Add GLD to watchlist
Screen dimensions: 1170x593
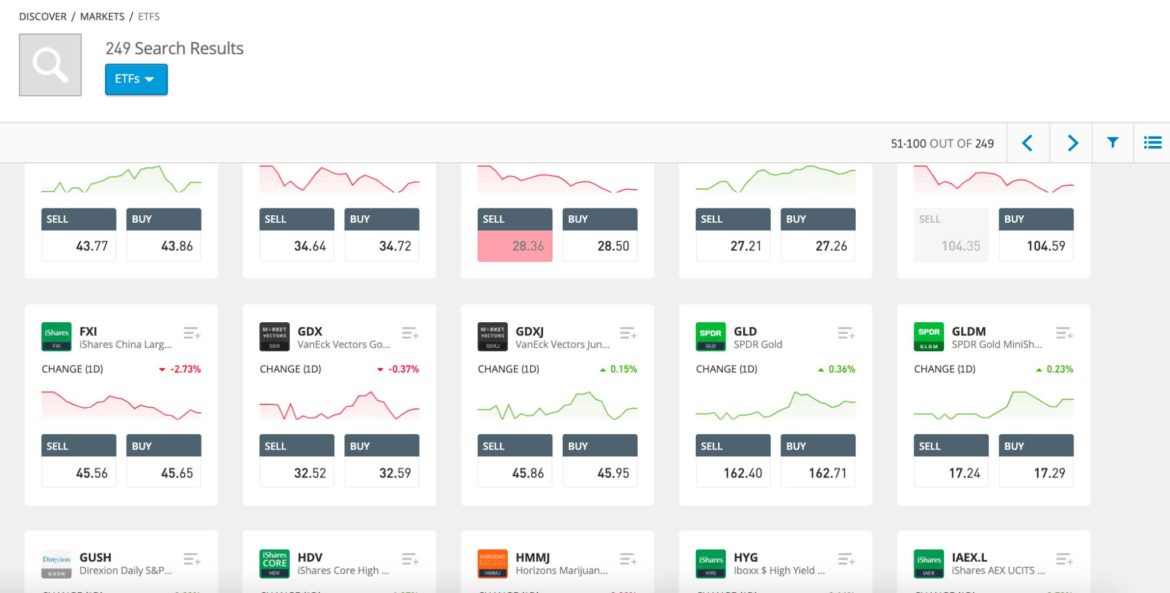pyautogui.click(x=846, y=333)
